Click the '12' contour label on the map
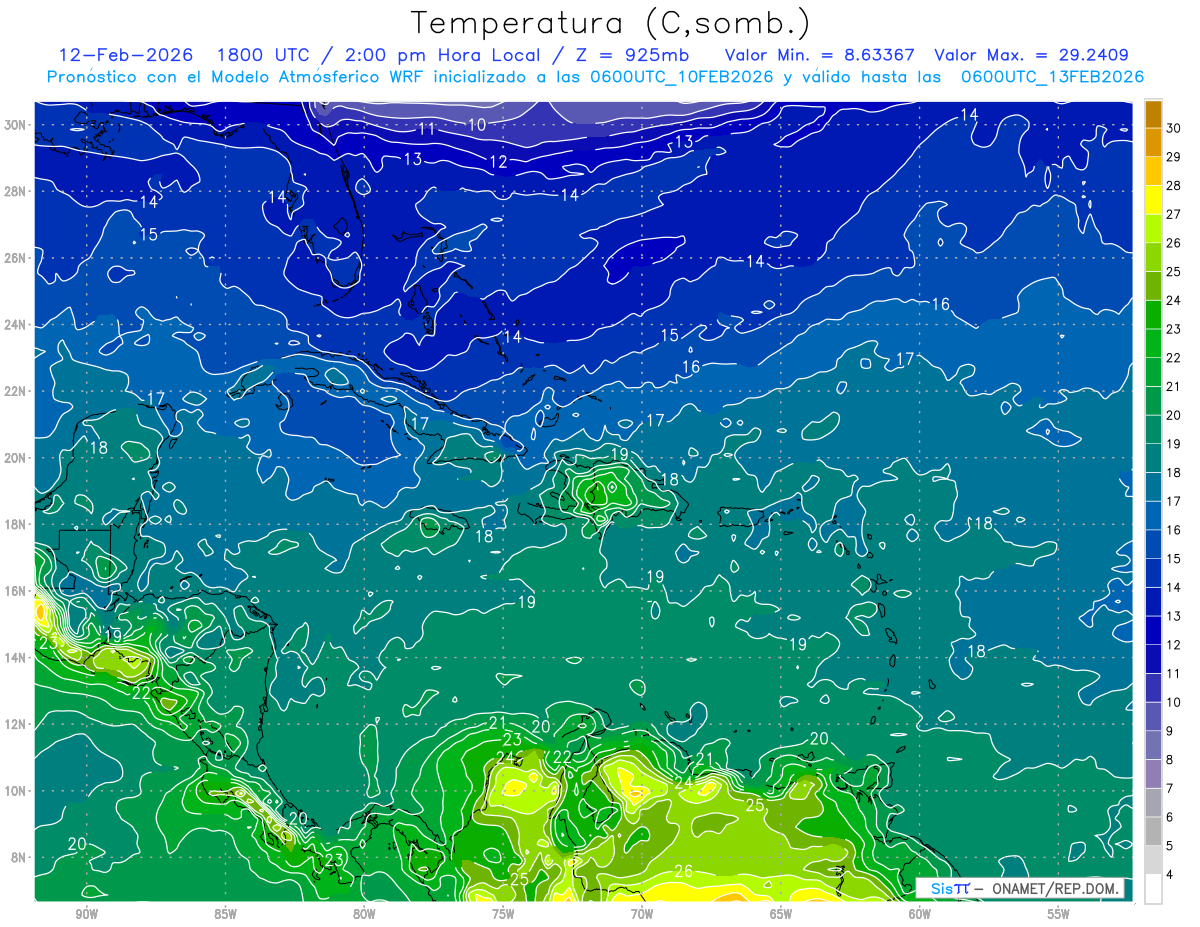Image resolution: width=1200 pixels, height=927 pixels. click(x=498, y=162)
